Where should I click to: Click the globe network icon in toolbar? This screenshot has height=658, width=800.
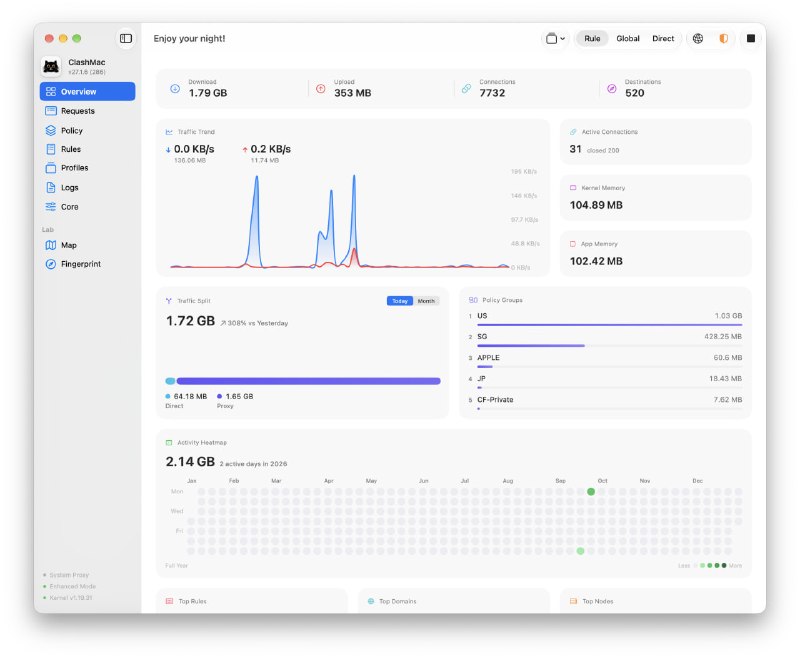point(697,38)
